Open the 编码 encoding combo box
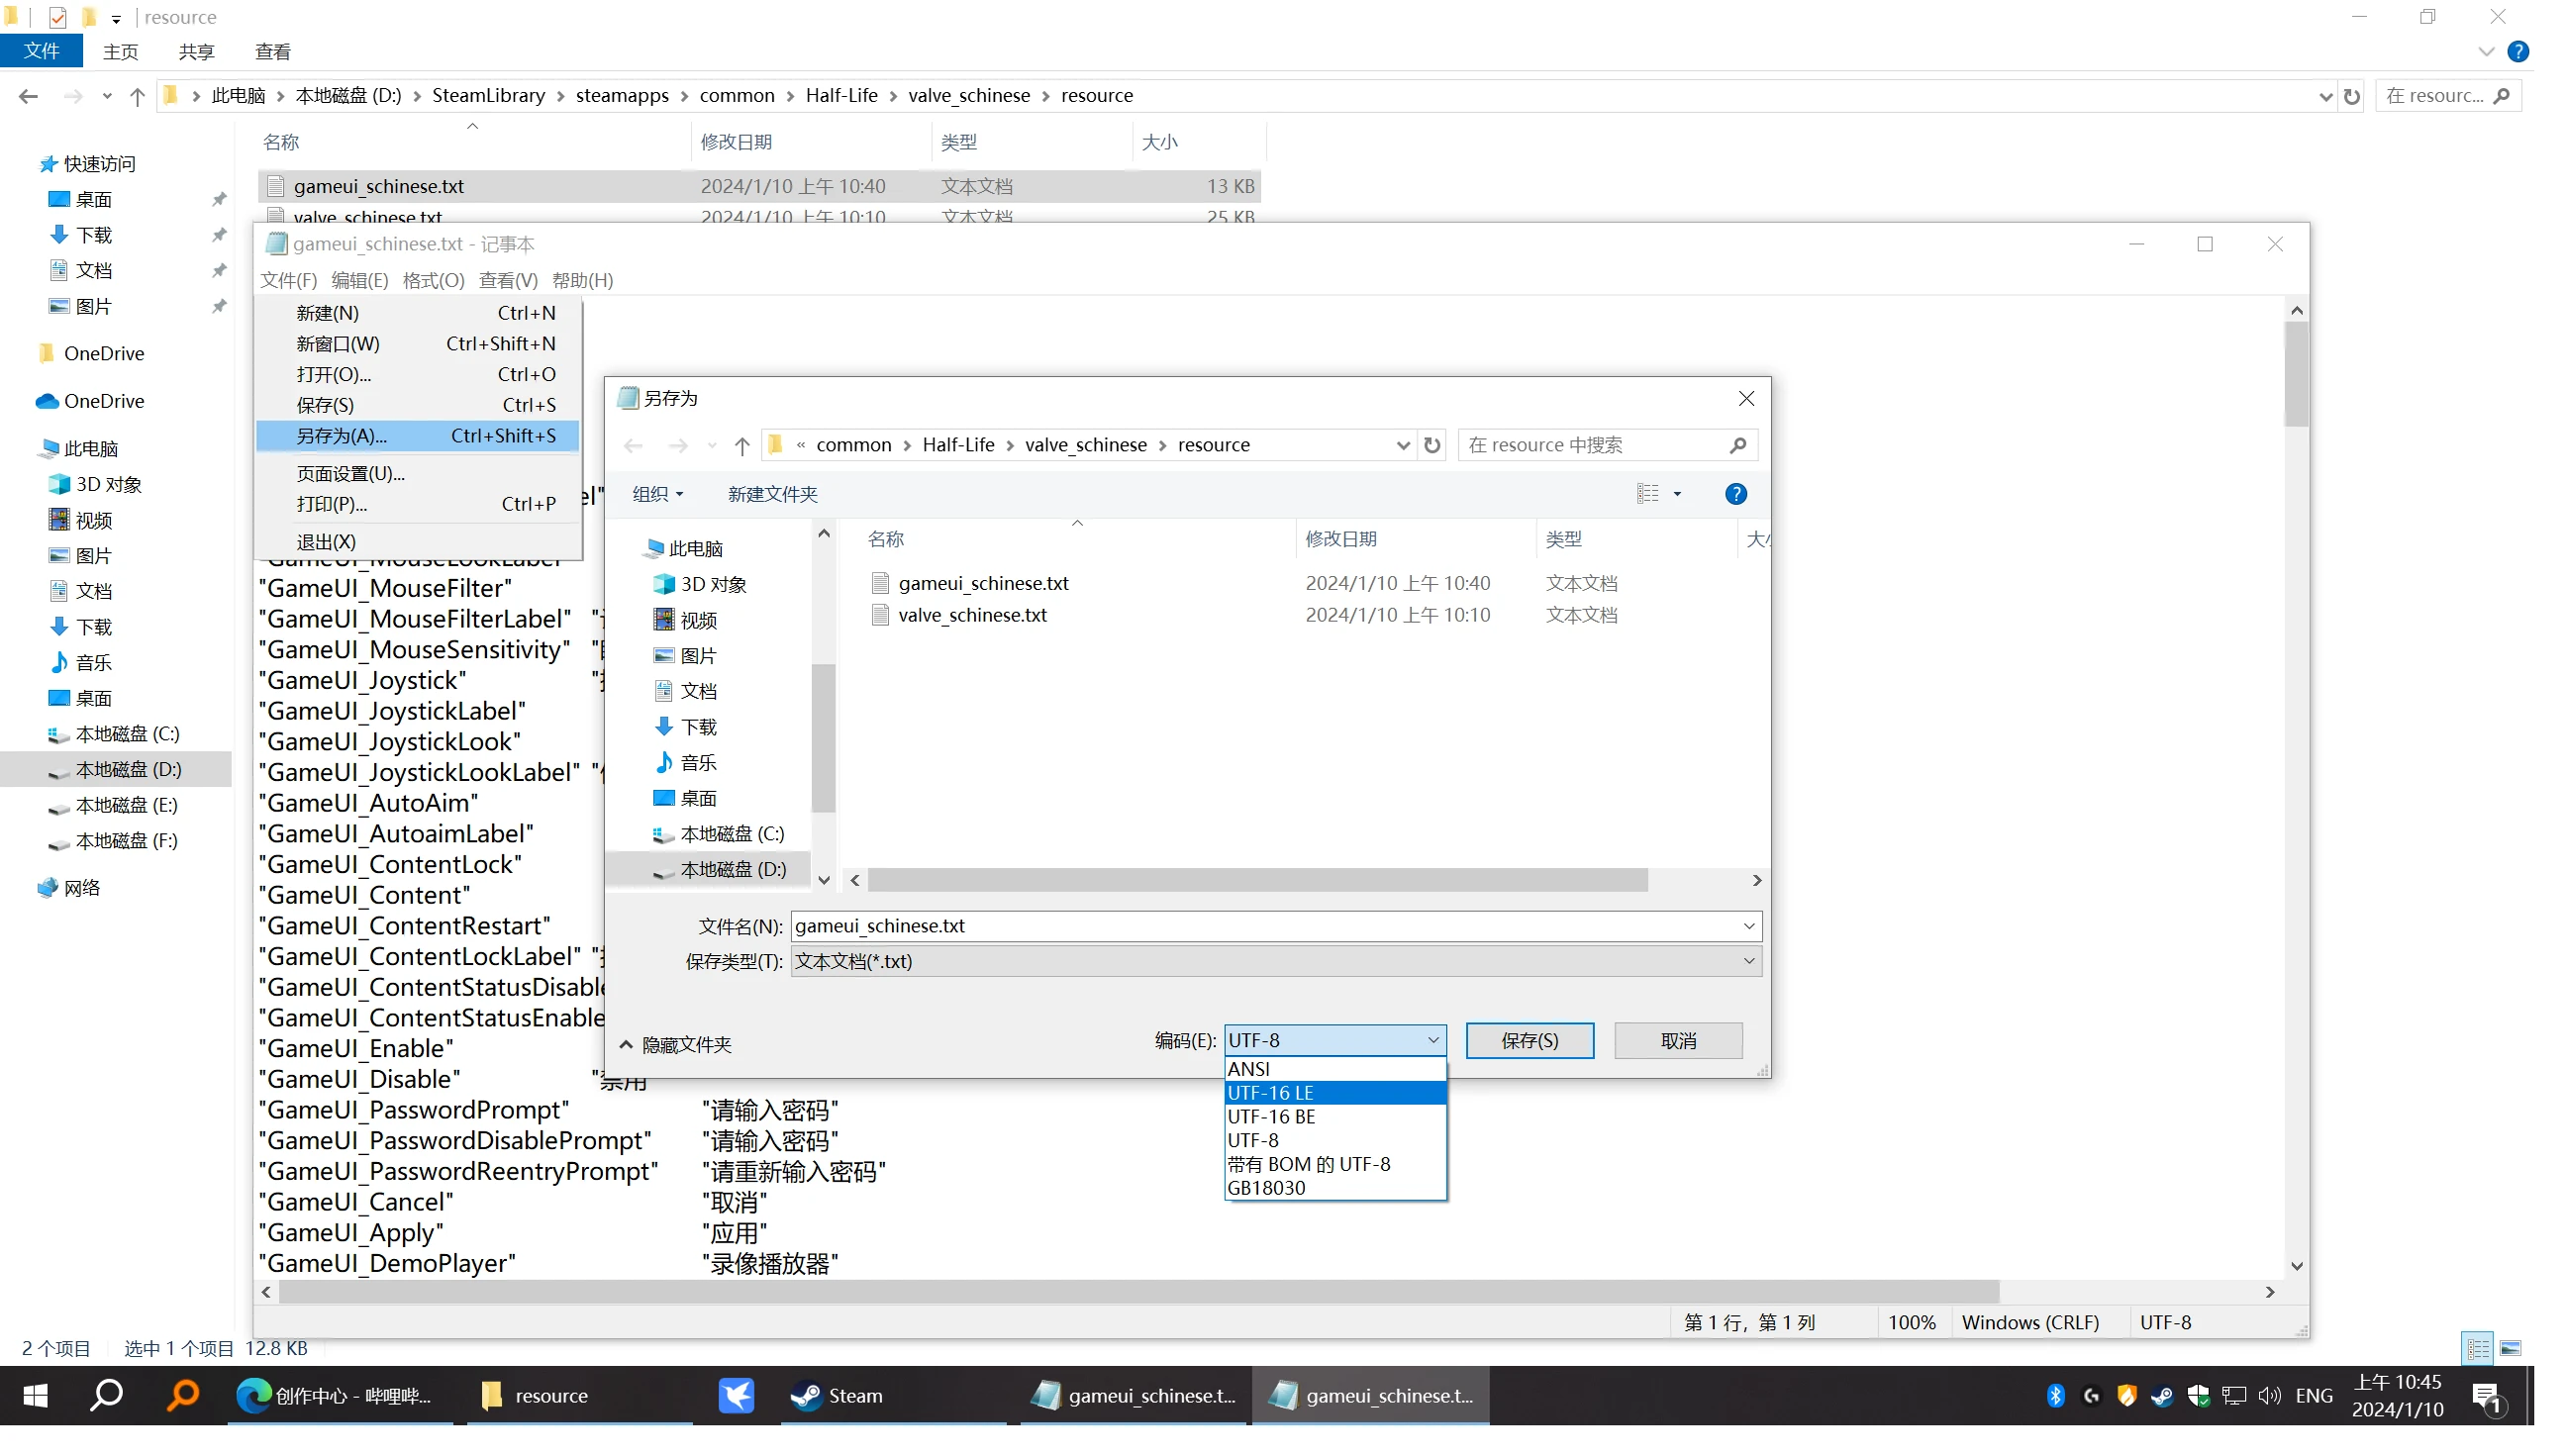This screenshot has height=1456, width=2565. tap(1335, 1040)
